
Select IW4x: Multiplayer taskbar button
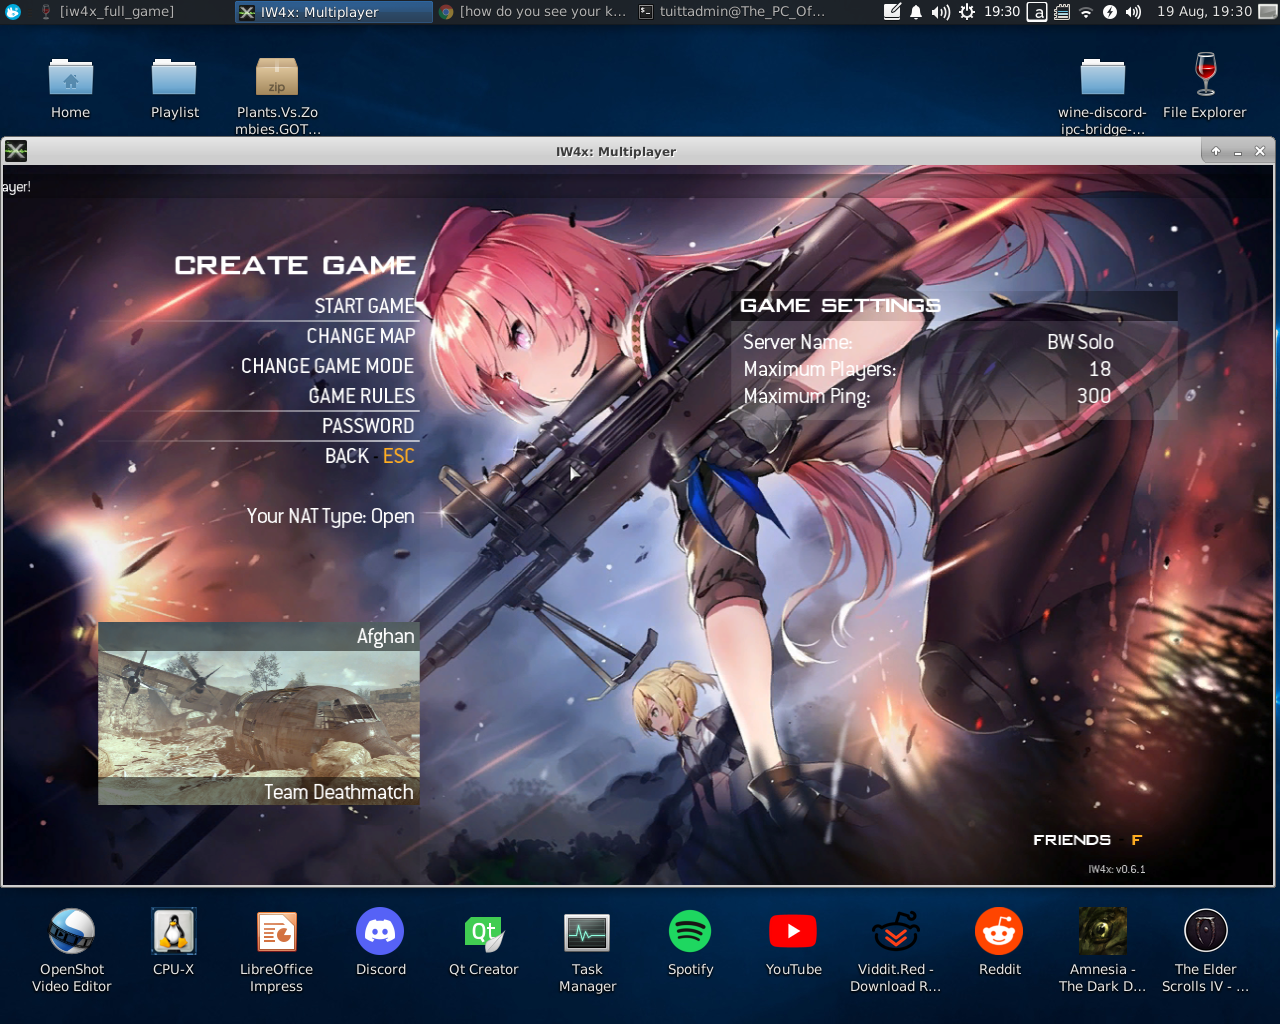point(334,12)
